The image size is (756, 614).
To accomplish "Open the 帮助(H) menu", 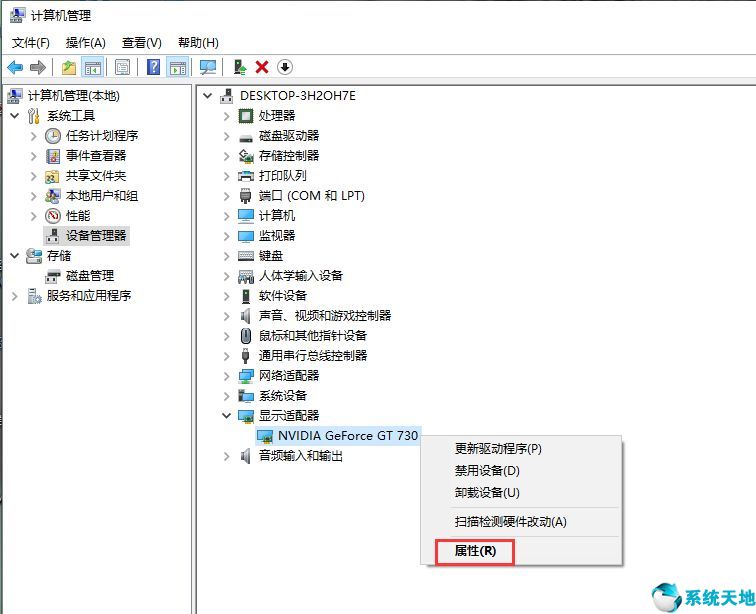I will click(x=198, y=43).
